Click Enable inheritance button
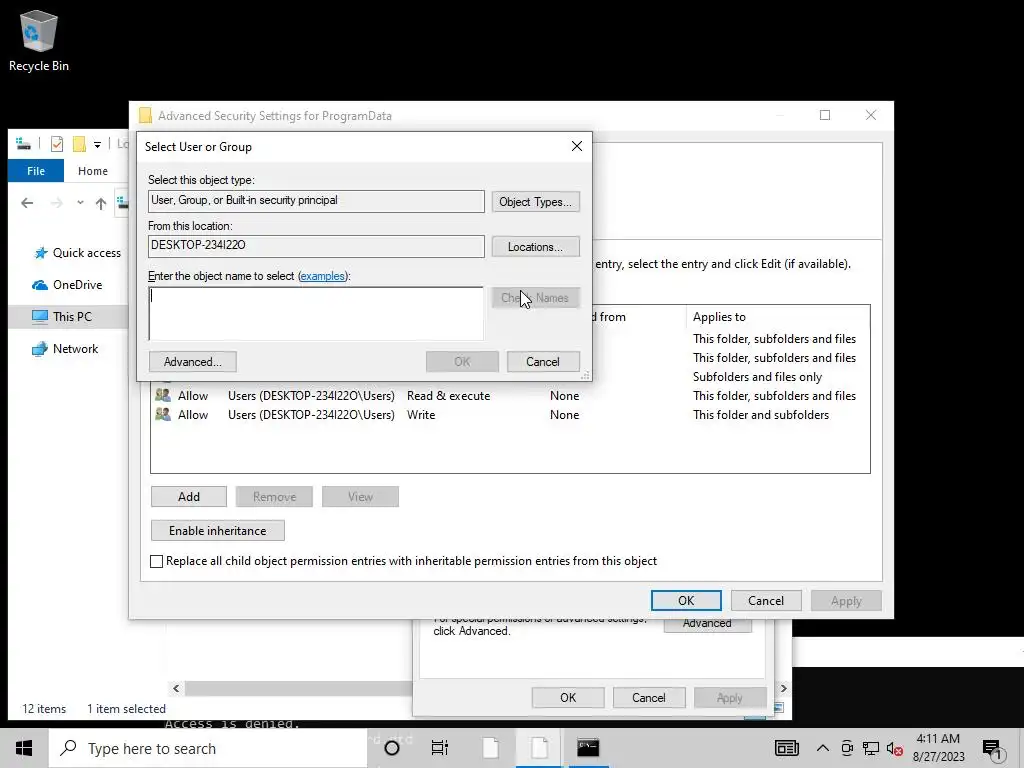 click(x=217, y=531)
